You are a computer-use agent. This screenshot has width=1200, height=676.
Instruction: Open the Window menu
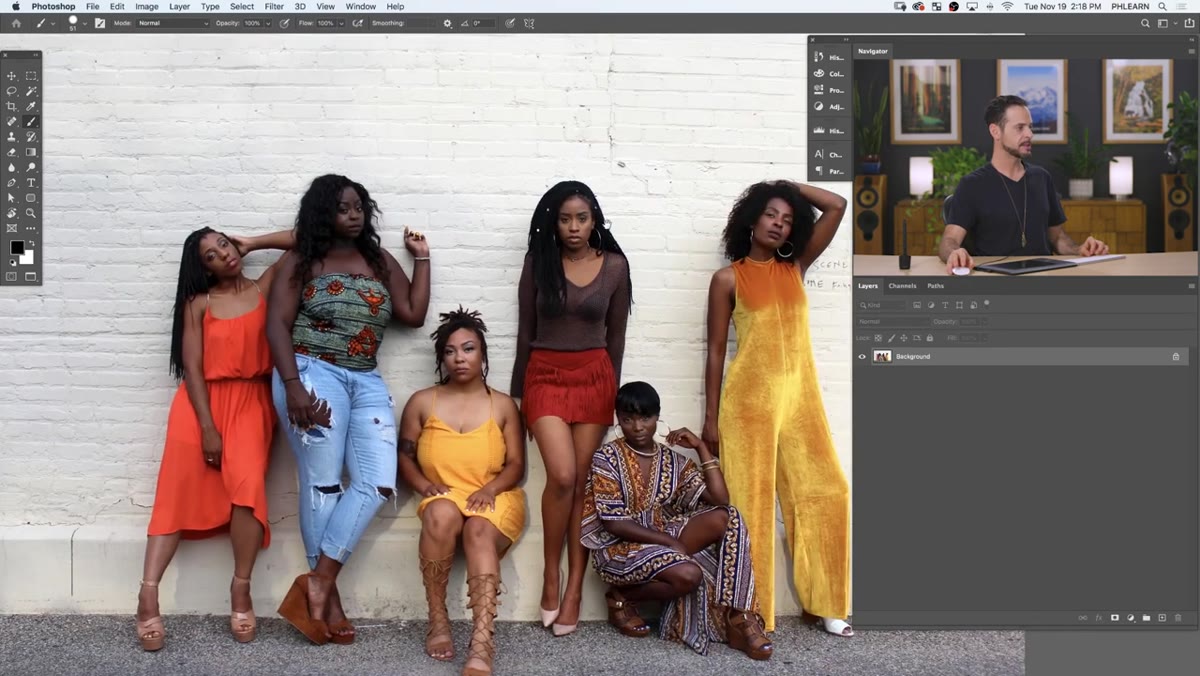click(361, 6)
